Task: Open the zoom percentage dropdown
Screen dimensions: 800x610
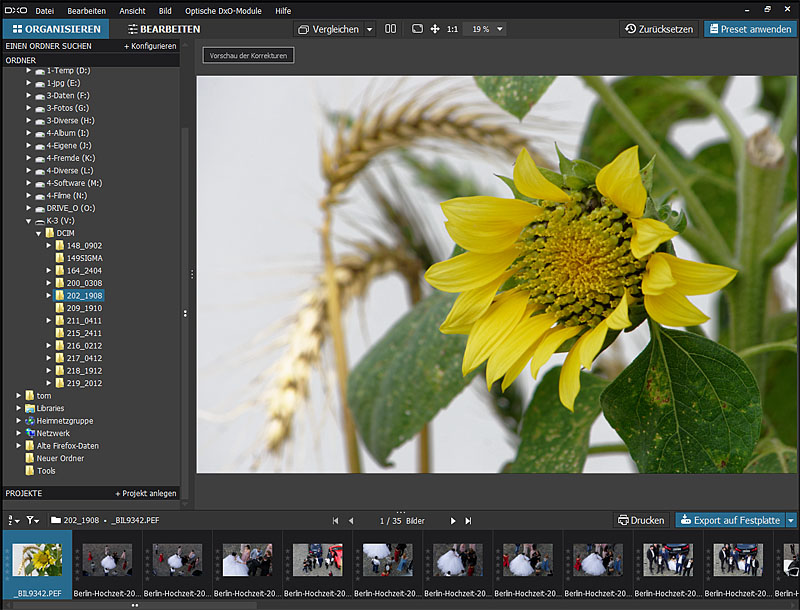Action: (x=498, y=29)
